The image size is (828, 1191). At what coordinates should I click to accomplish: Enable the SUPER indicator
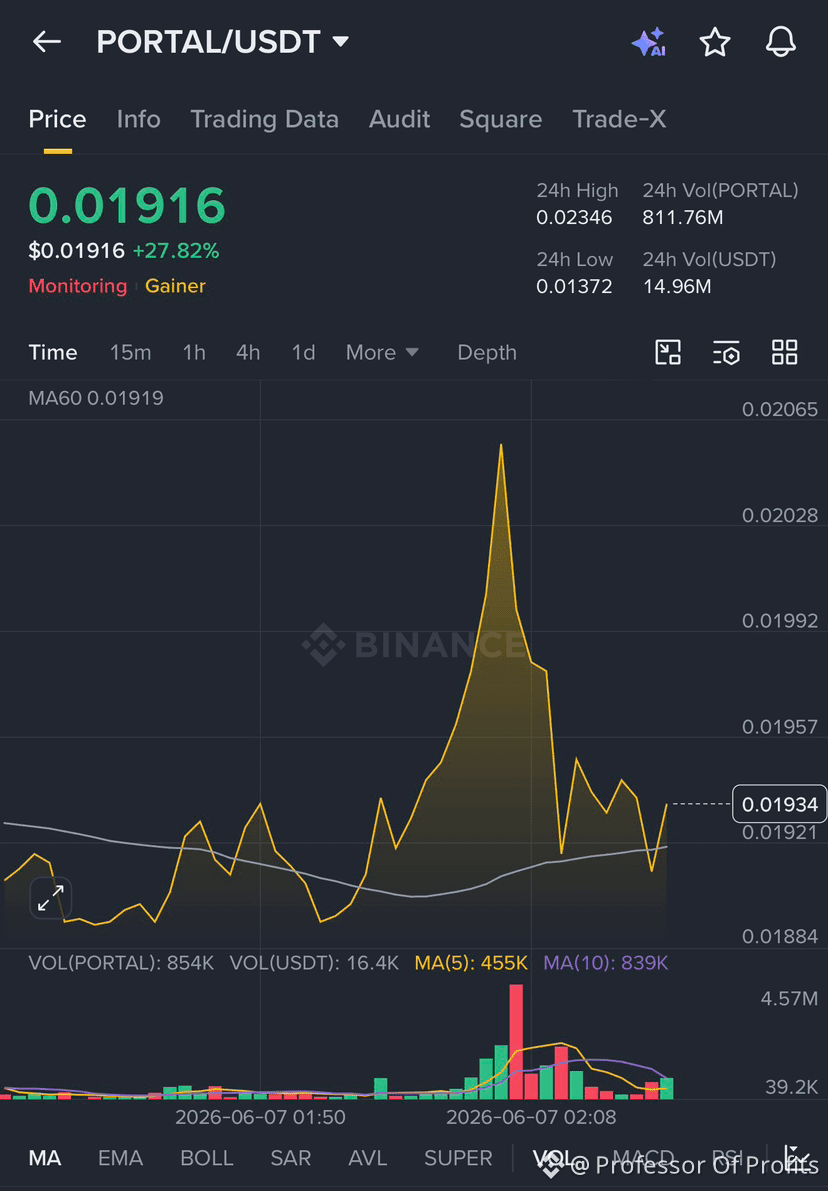pyautogui.click(x=458, y=1158)
